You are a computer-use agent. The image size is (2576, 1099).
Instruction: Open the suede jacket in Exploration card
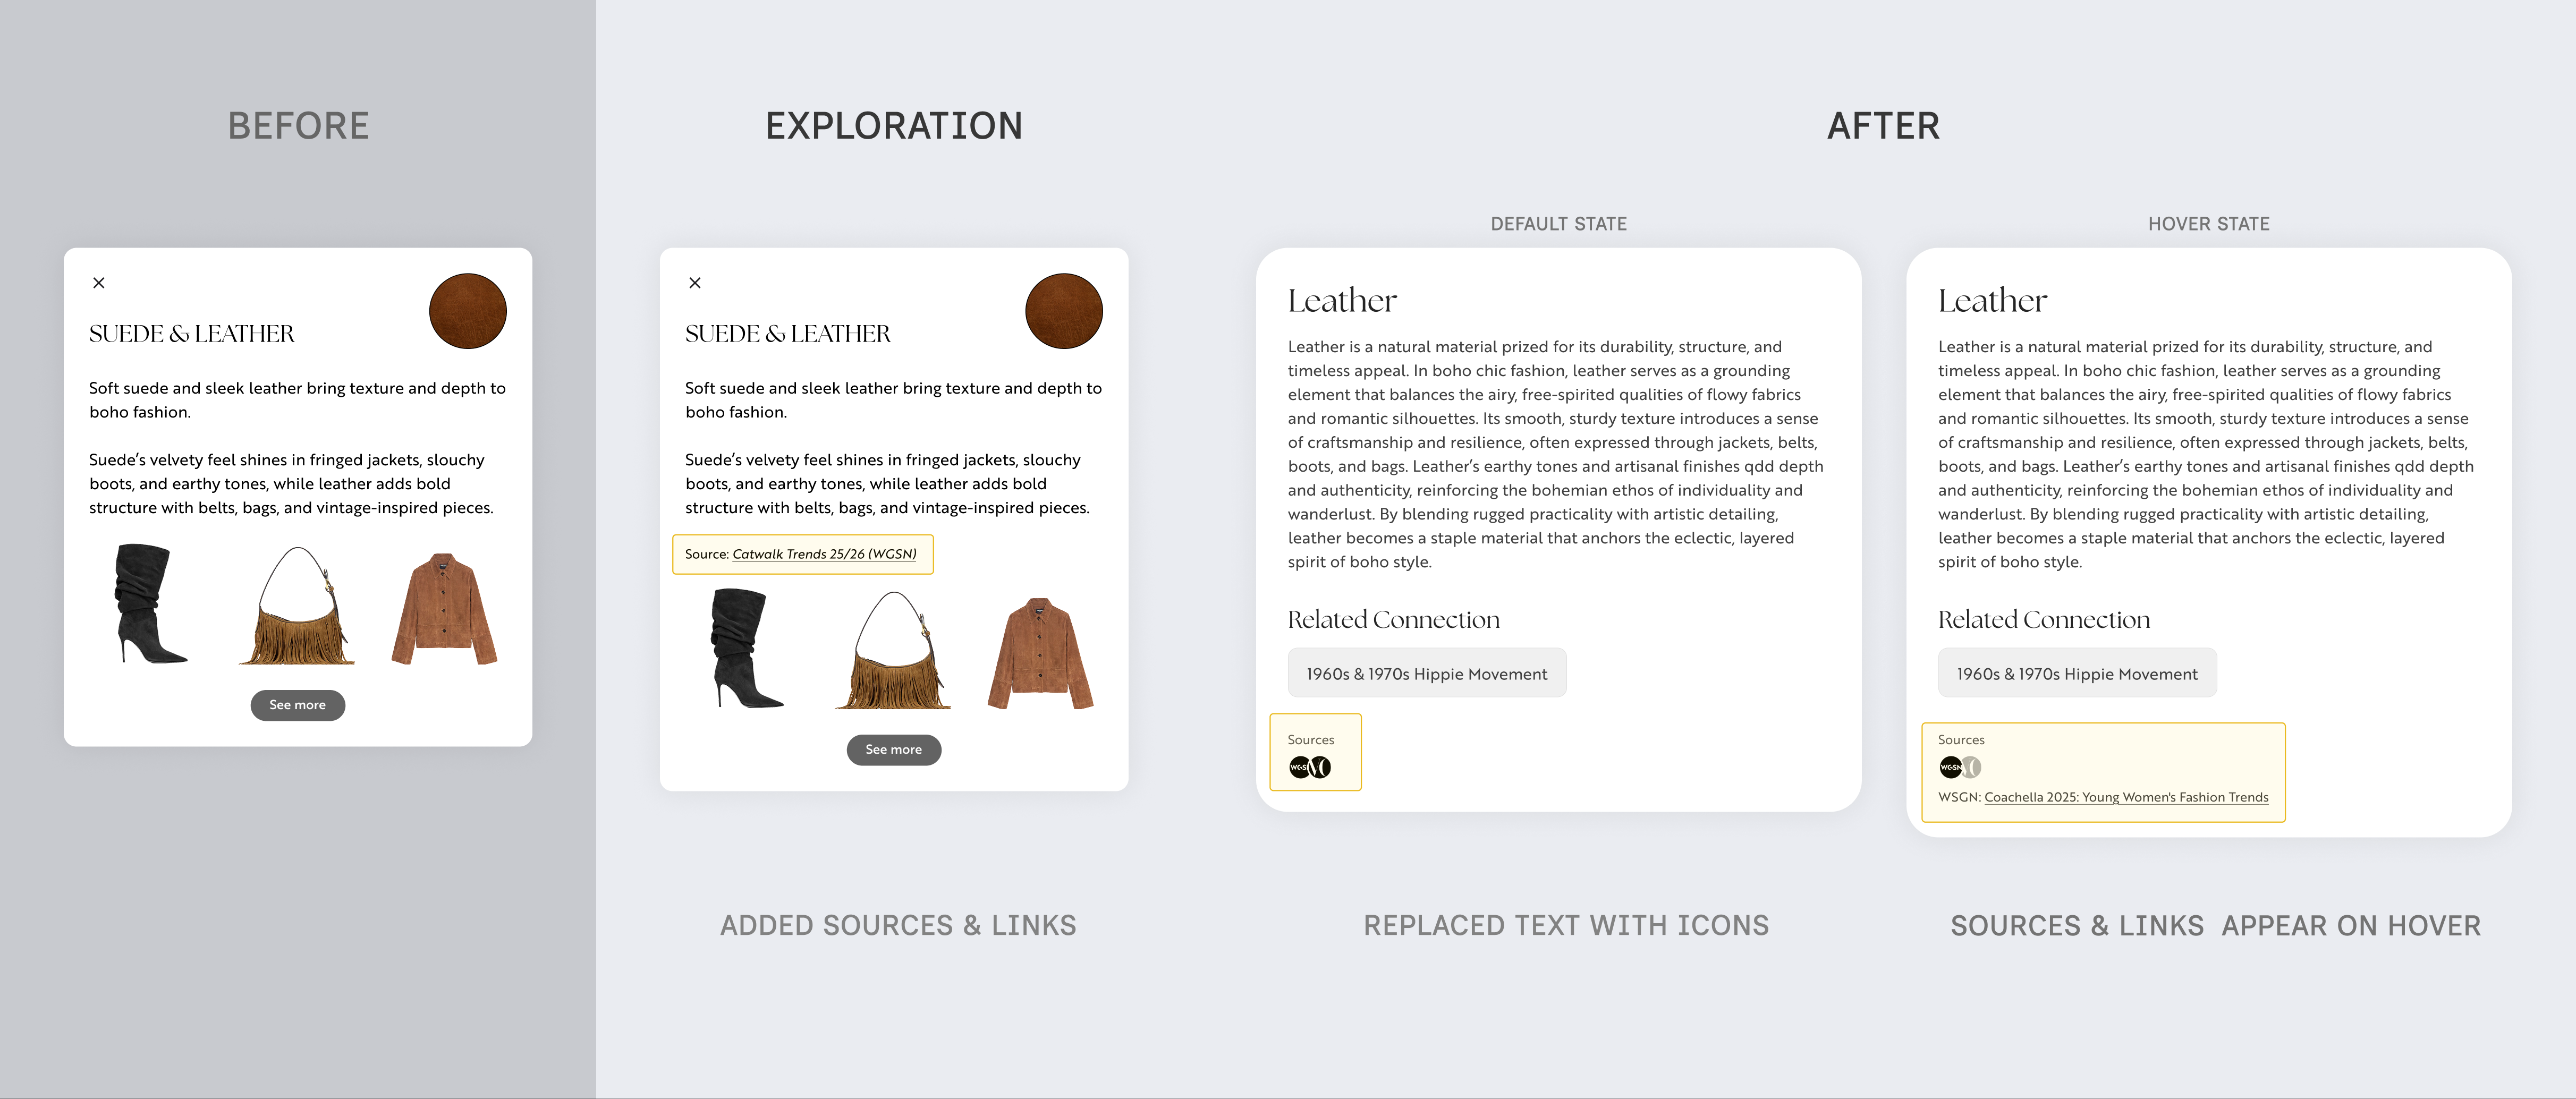[1040, 653]
